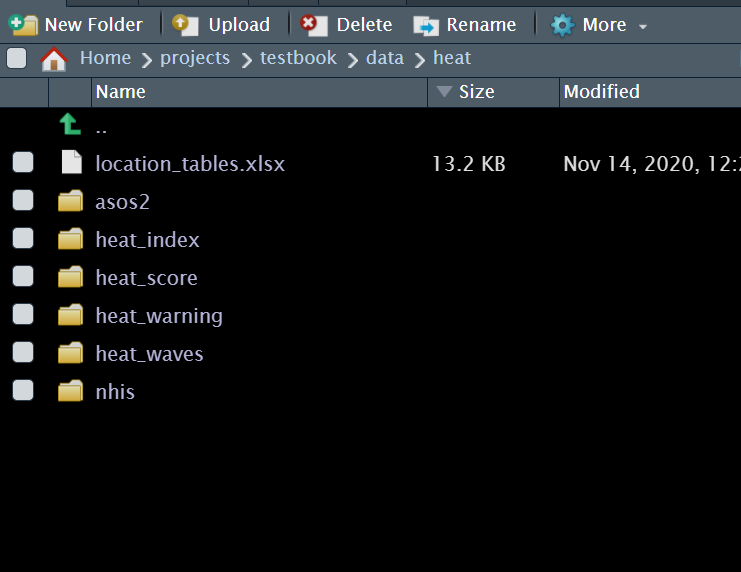The width and height of the screenshot is (741, 572).
Task: Go up via green parent-directory arrow
Action: [x=70, y=124]
